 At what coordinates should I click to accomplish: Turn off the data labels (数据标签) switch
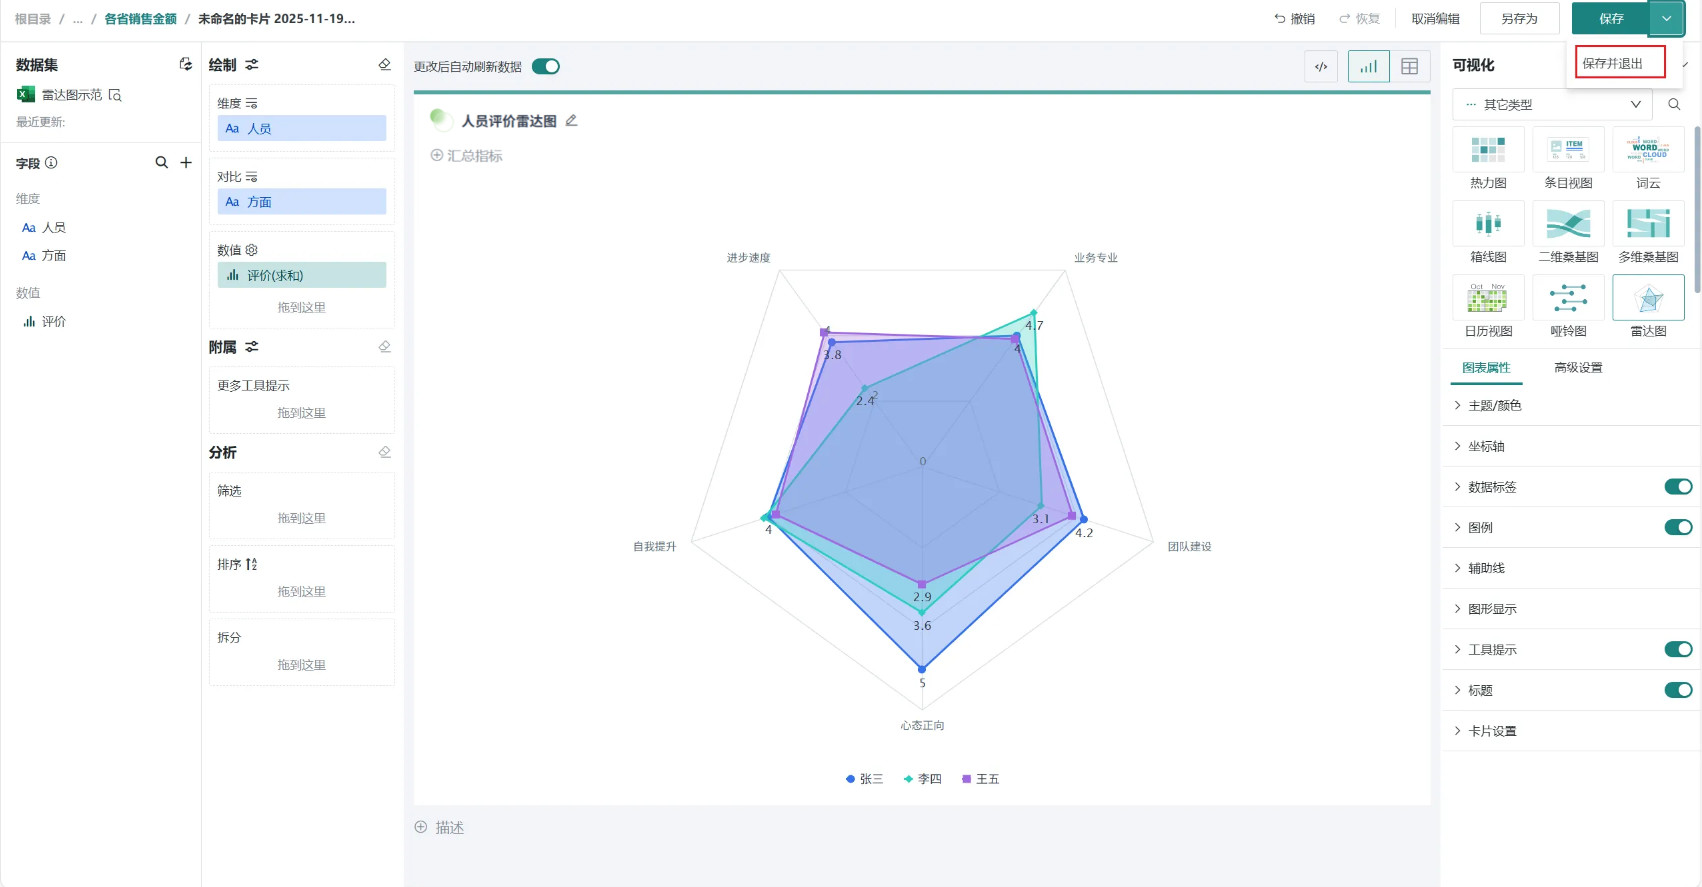pos(1677,487)
